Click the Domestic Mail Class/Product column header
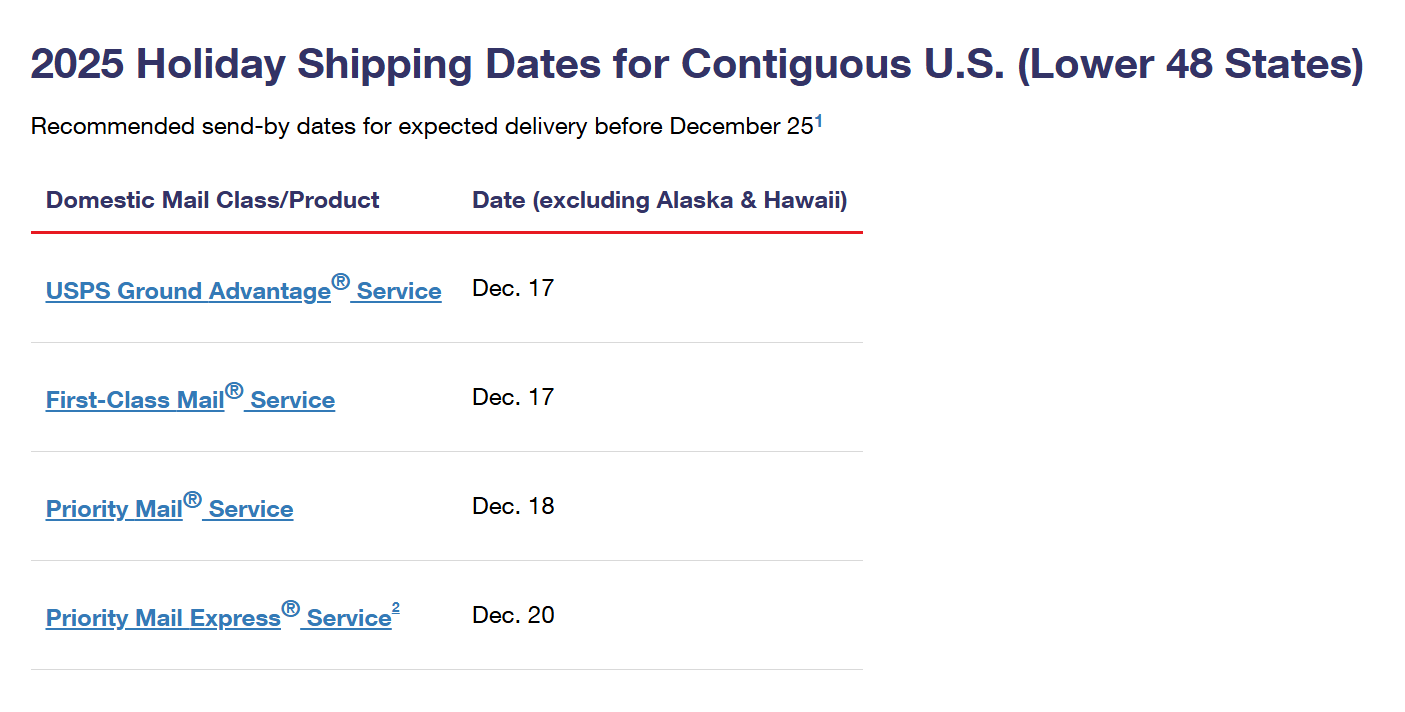The image size is (1405, 712). tap(212, 200)
